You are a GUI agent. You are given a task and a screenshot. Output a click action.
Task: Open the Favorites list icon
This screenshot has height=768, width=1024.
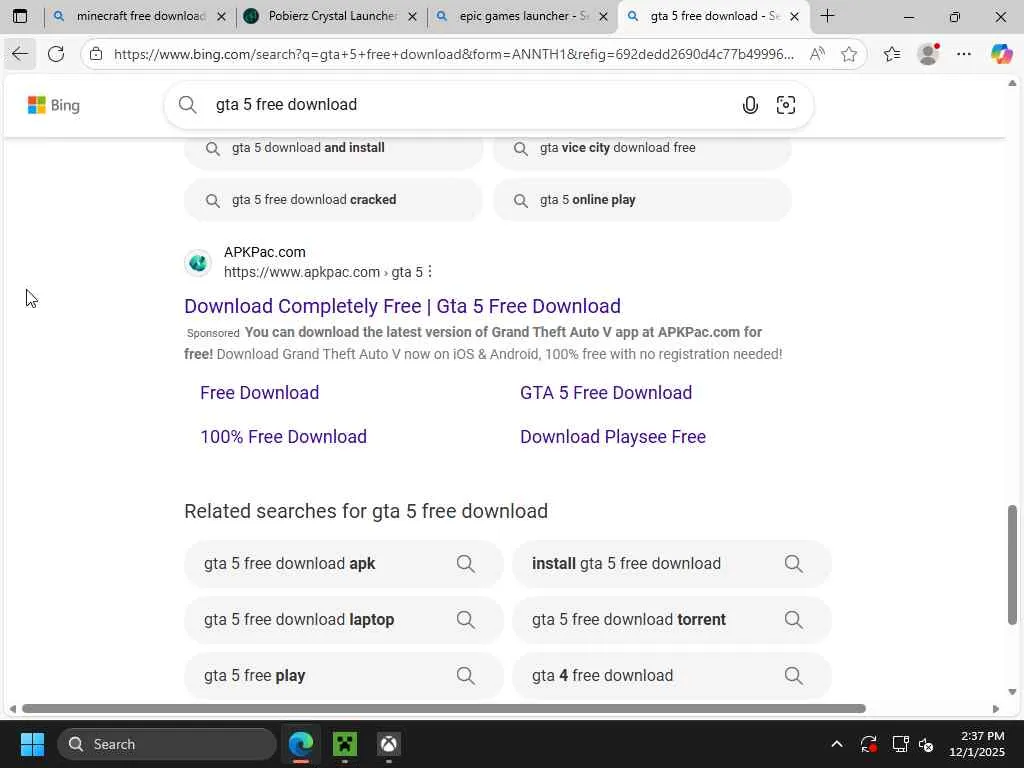[x=892, y=54]
